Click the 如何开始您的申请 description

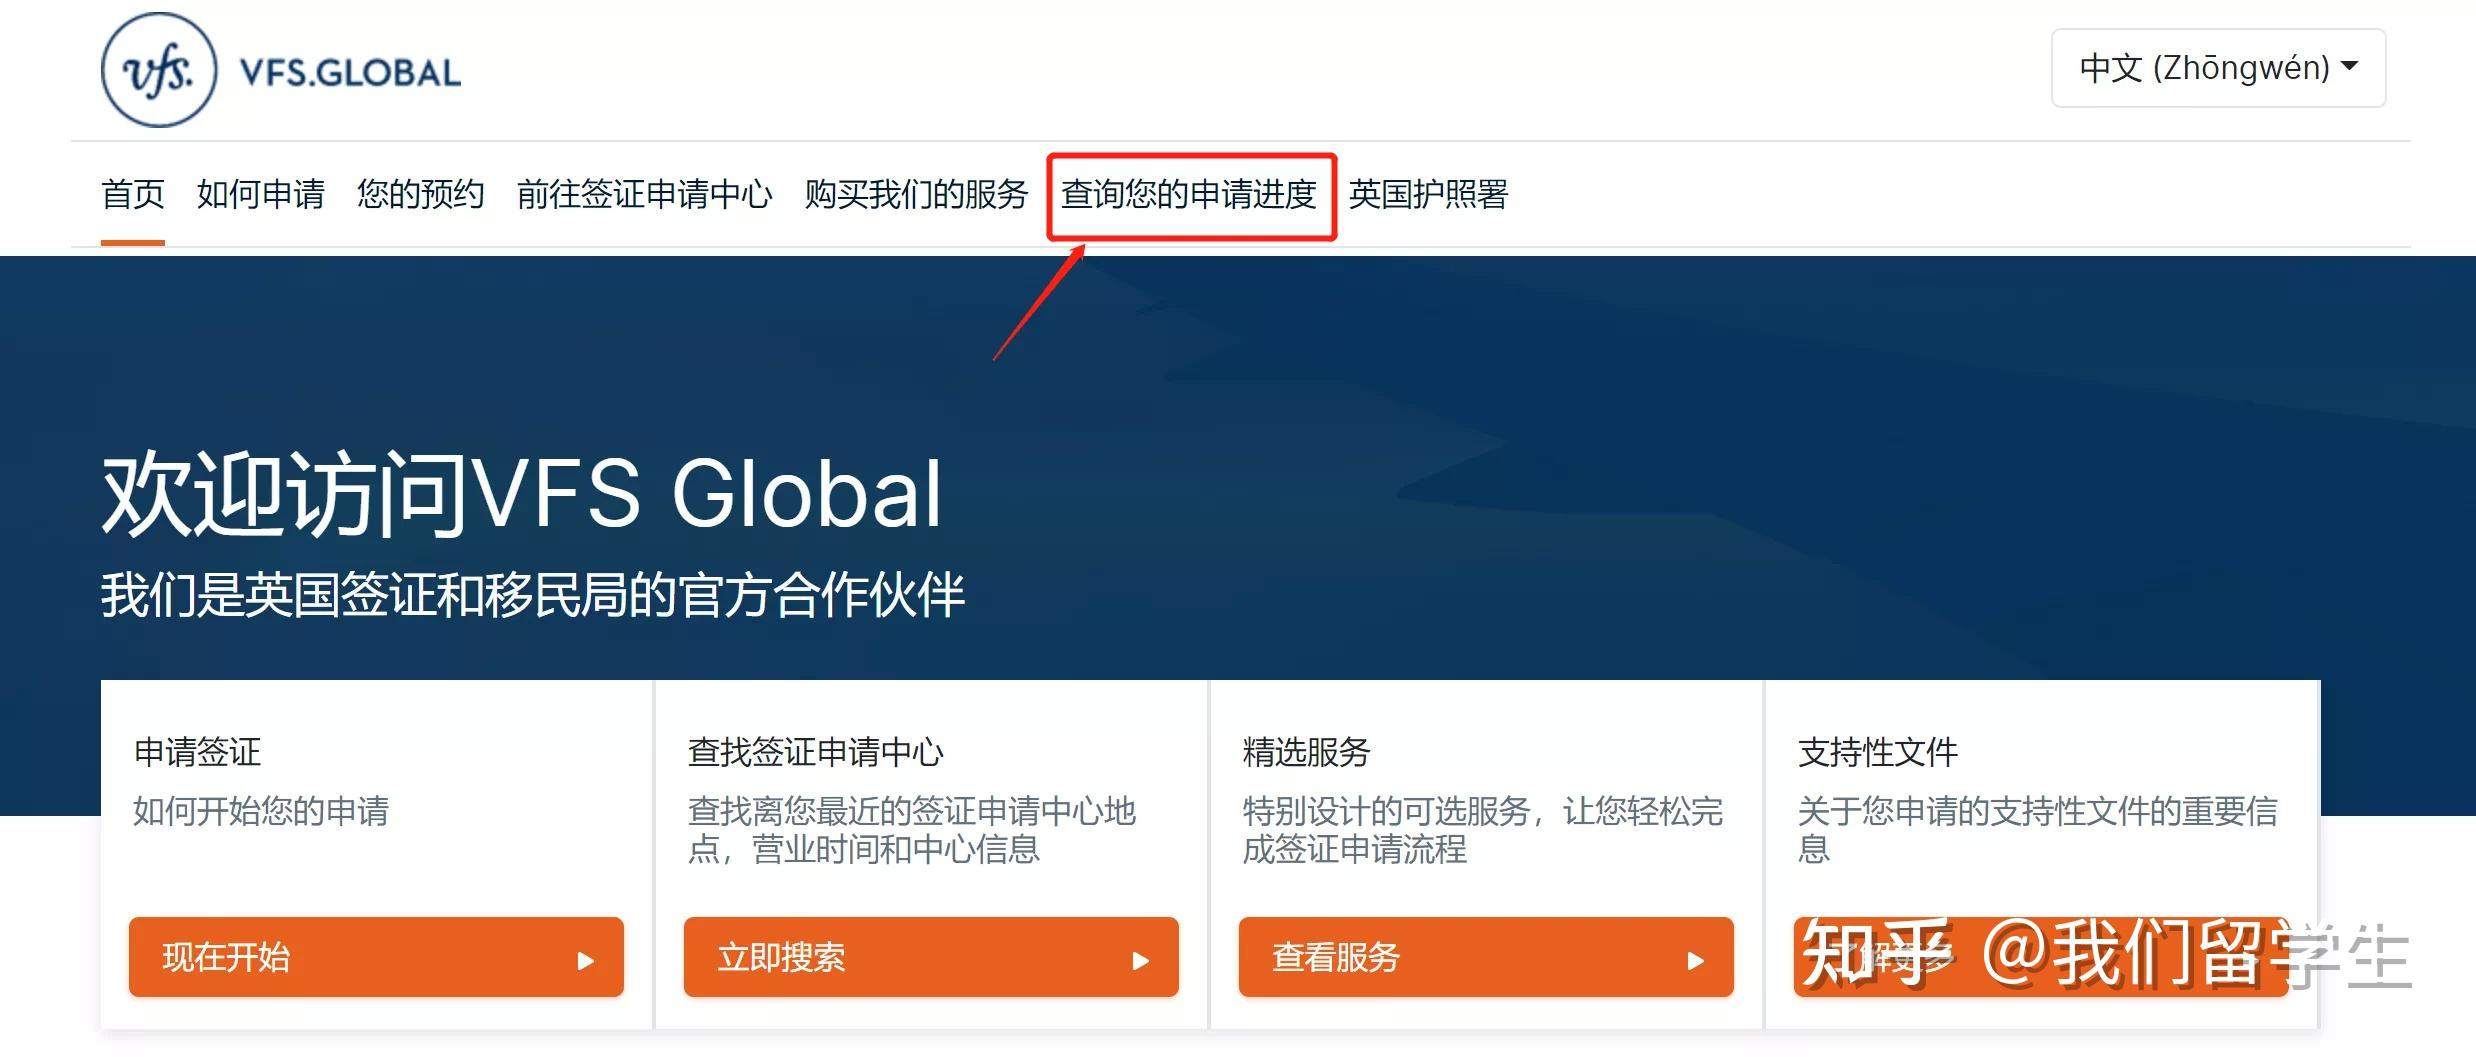tap(261, 811)
